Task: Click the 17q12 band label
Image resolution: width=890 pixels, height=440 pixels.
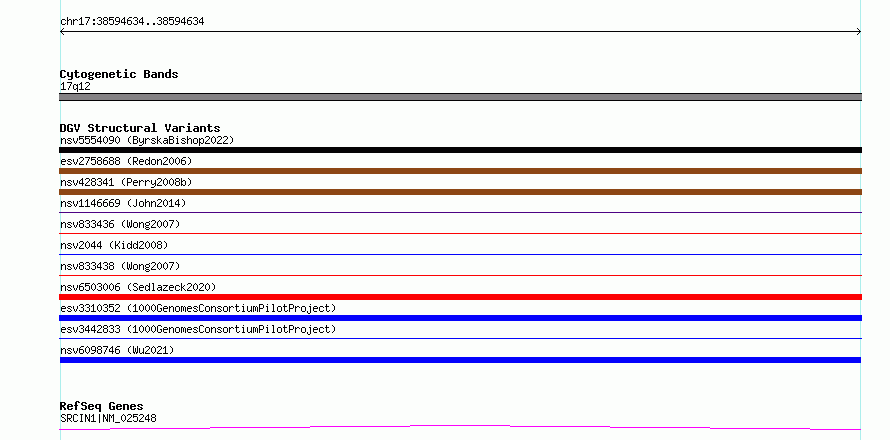Action: tap(75, 87)
